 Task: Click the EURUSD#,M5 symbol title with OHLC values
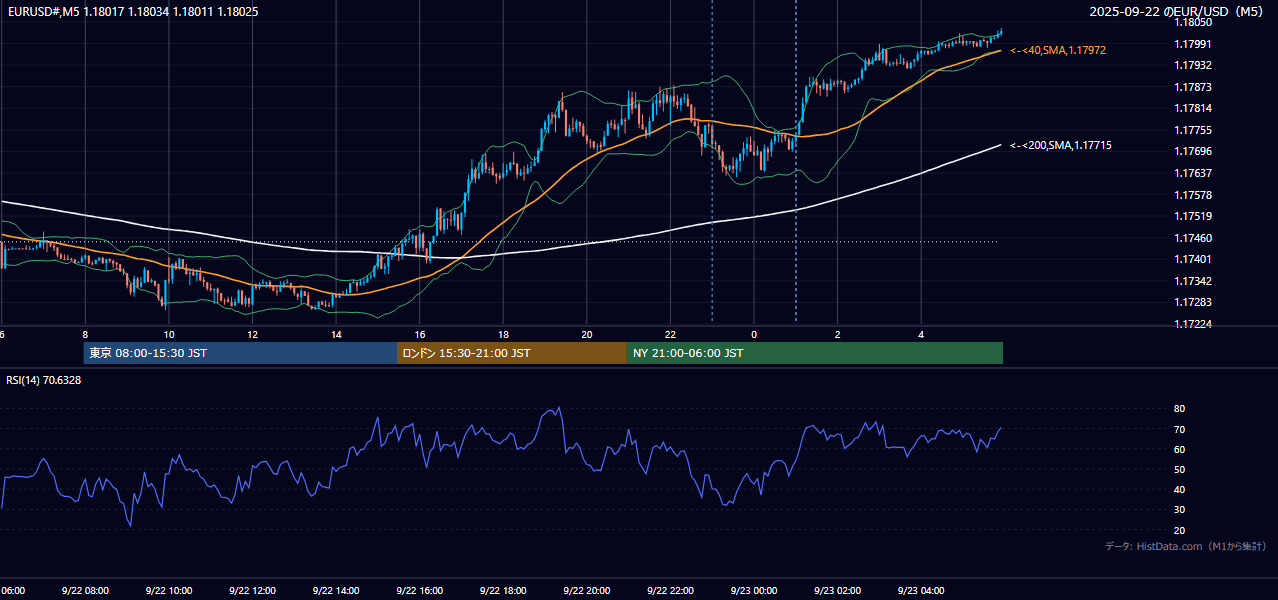[132, 12]
